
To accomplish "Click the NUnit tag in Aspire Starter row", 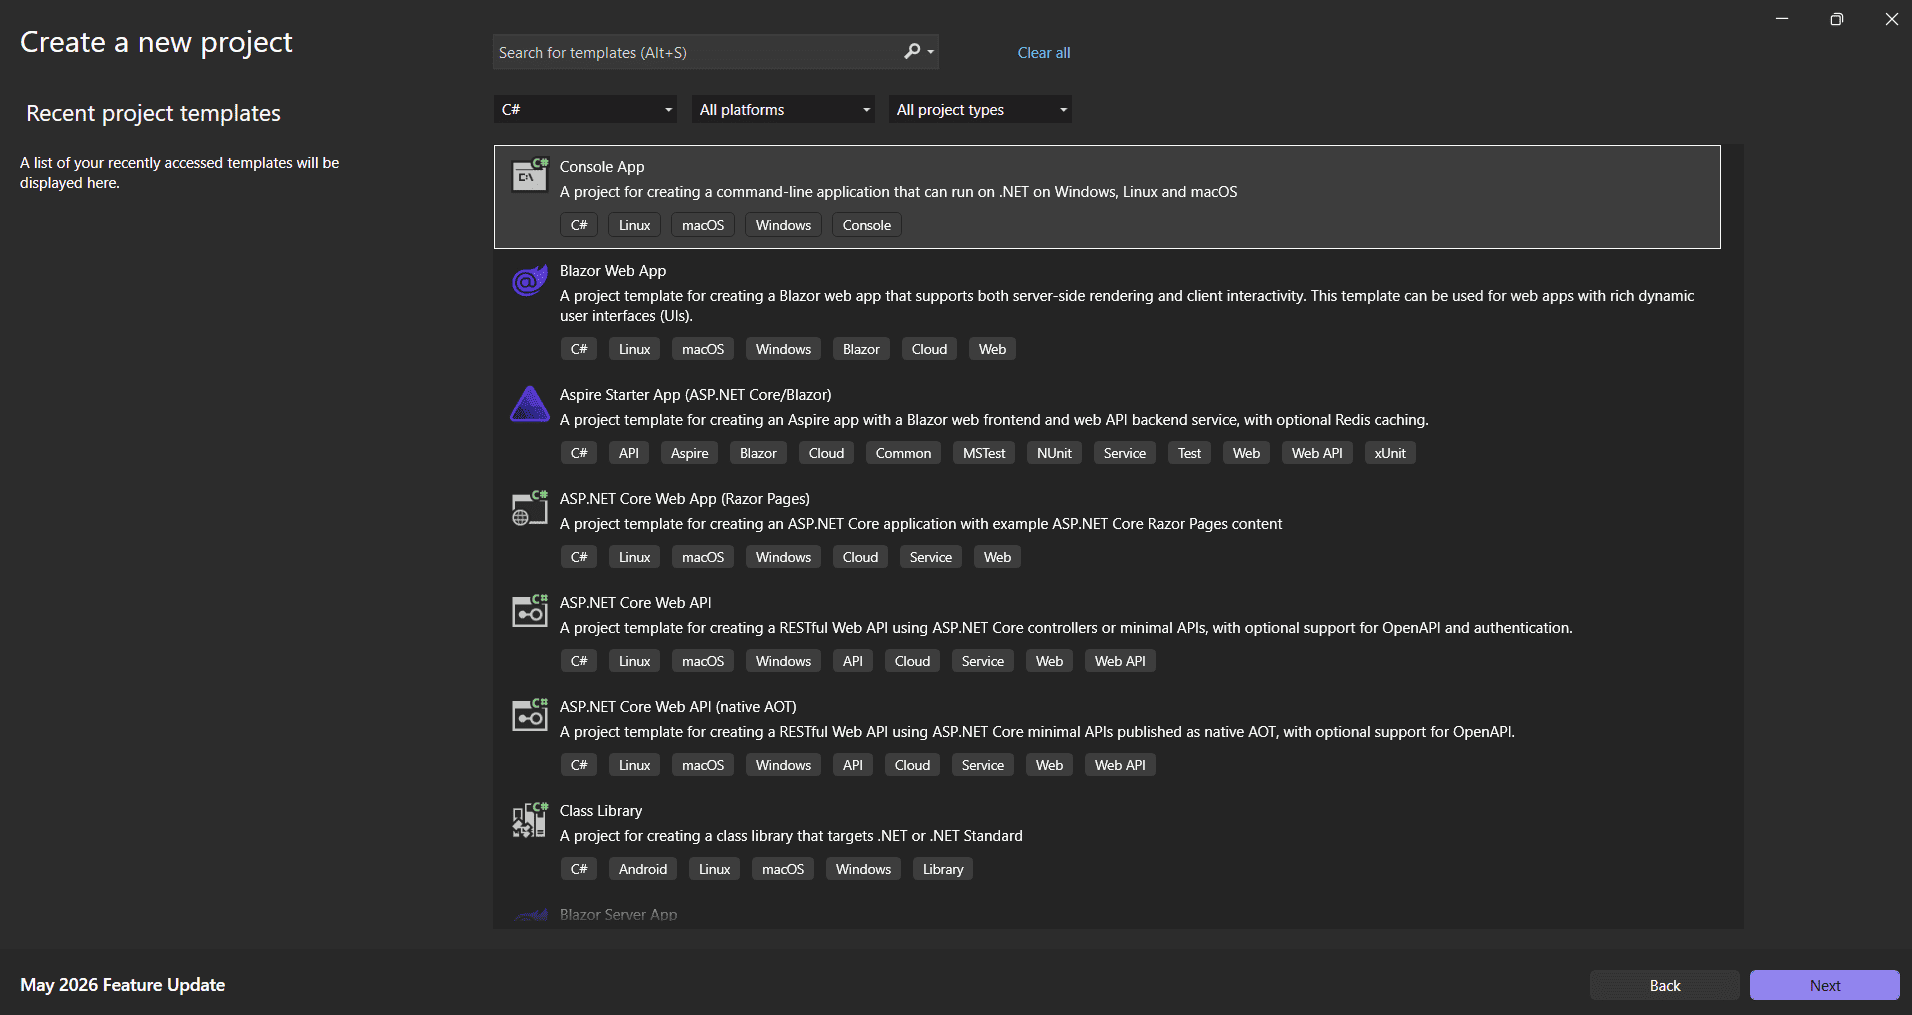I will point(1054,453).
